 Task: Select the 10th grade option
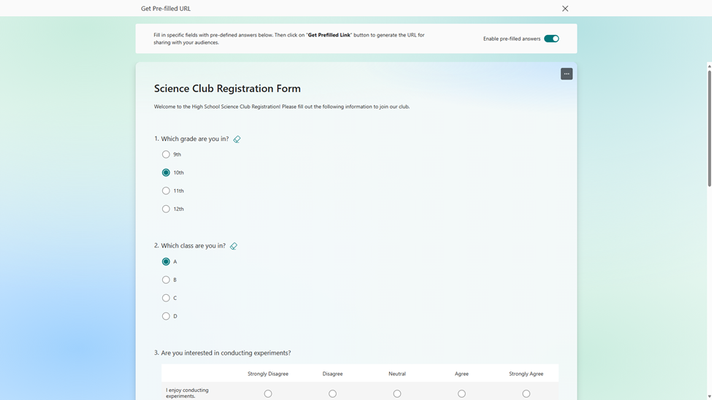(x=166, y=173)
